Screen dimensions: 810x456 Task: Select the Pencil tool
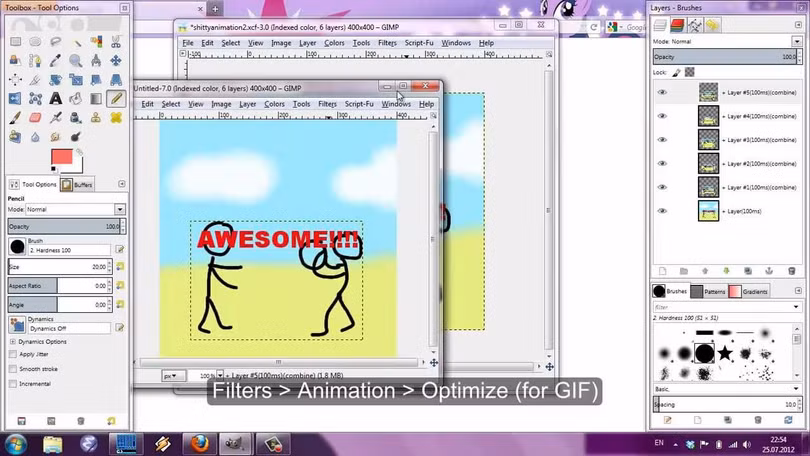pos(116,98)
